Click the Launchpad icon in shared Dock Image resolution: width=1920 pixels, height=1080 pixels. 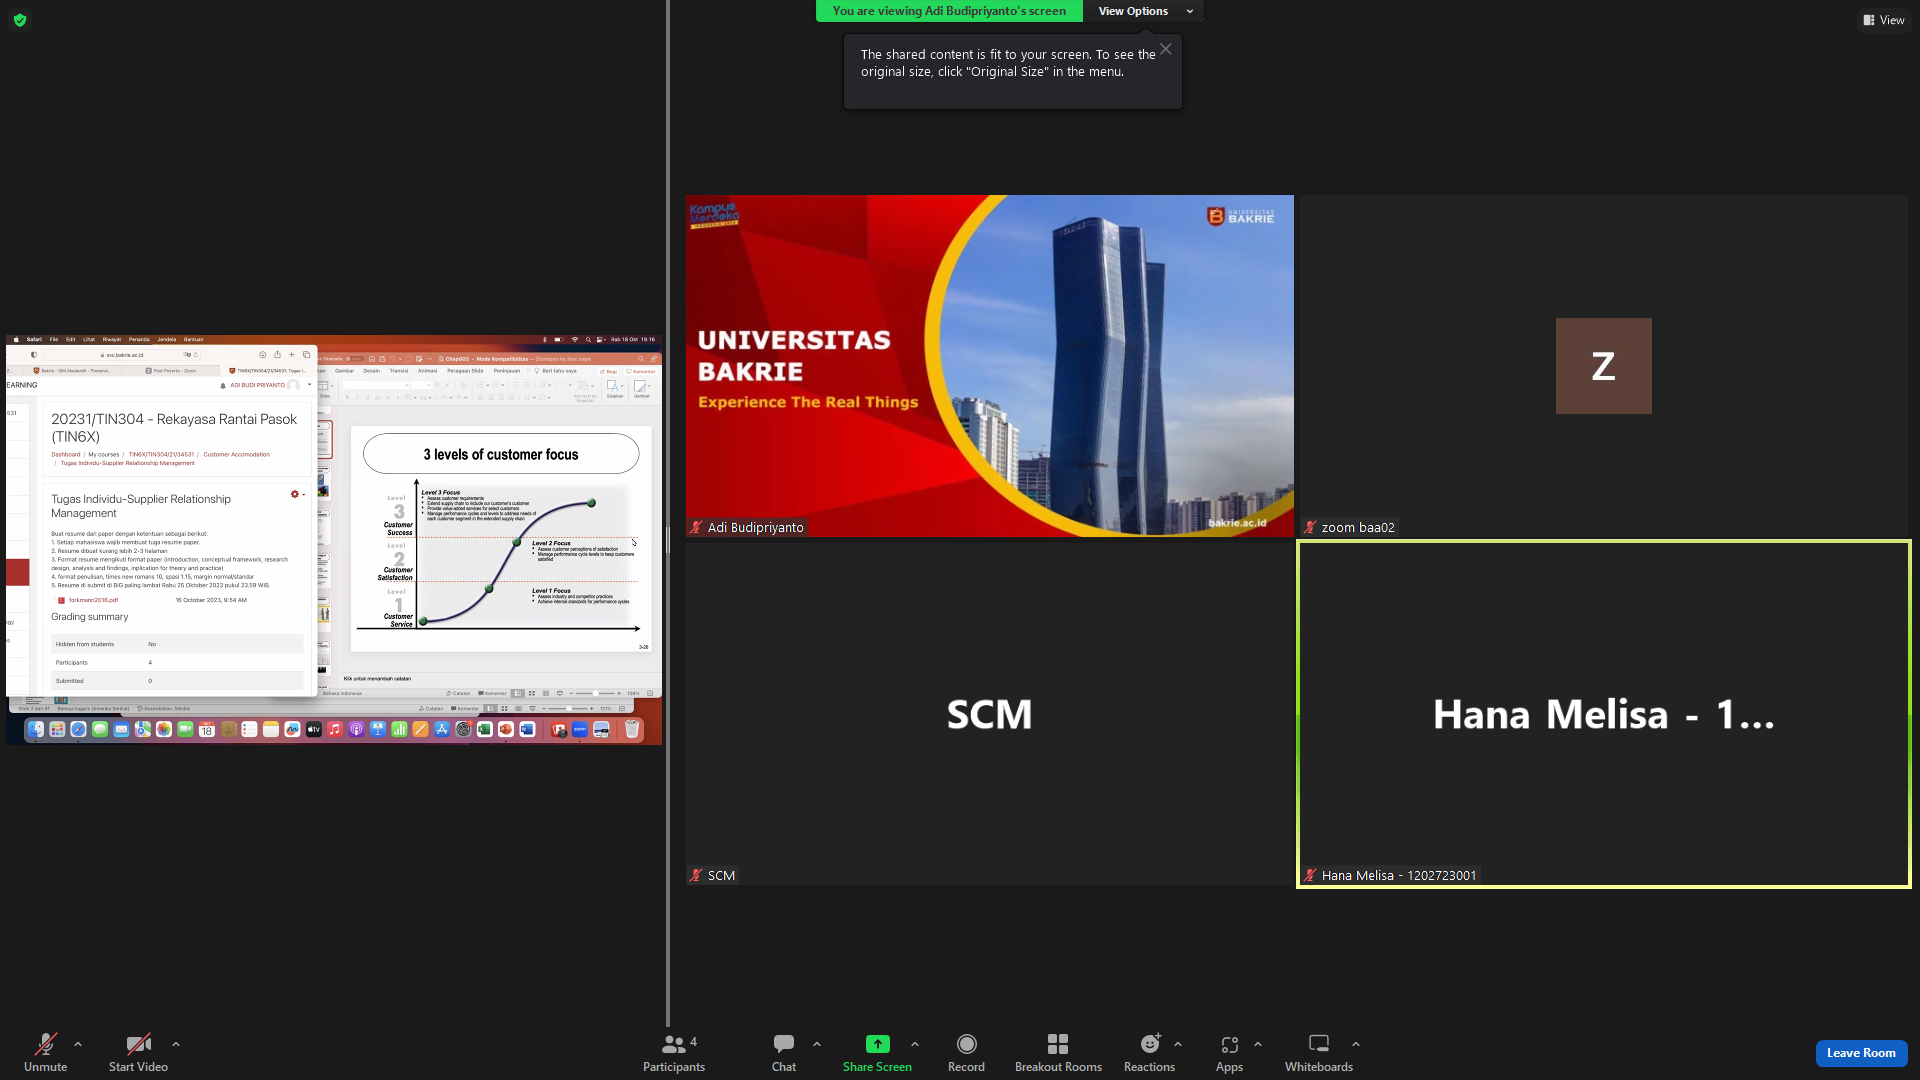[x=57, y=730]
